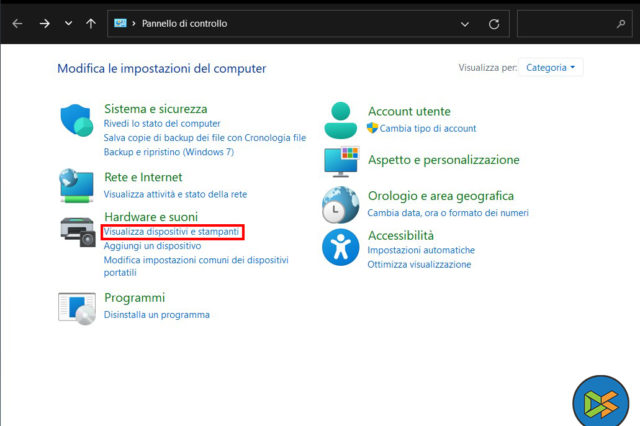Viewport: 640px width, 426px height.
Task: Open the Categoria view dropdown
Action: [x=550, y=67]
